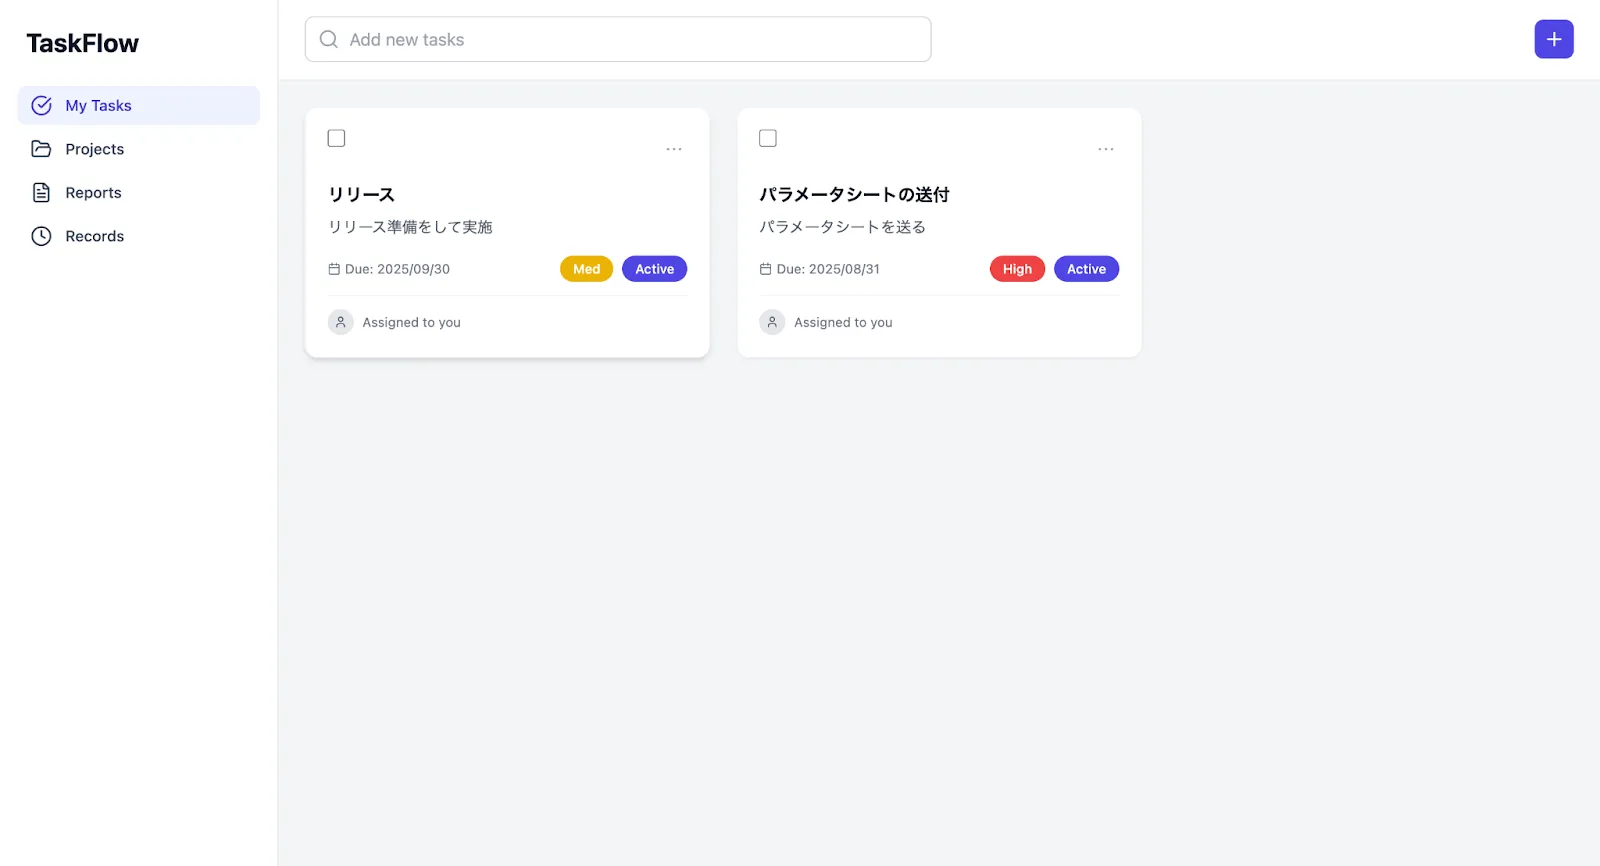Open the three-dot menu on リリース card

(x=674, y=149)
